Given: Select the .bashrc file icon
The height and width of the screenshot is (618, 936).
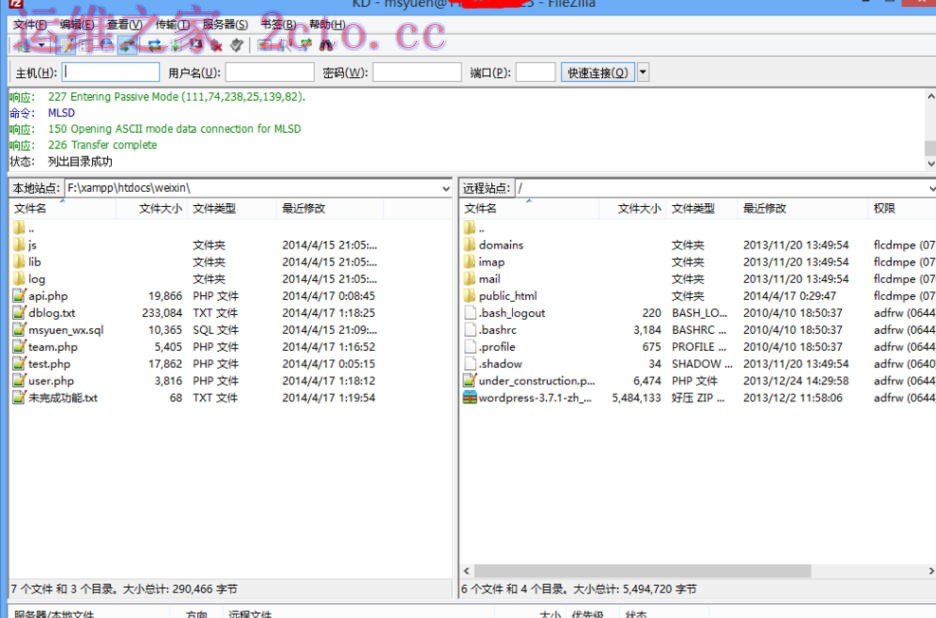Looking at the screenshot, I should point(470,330).
